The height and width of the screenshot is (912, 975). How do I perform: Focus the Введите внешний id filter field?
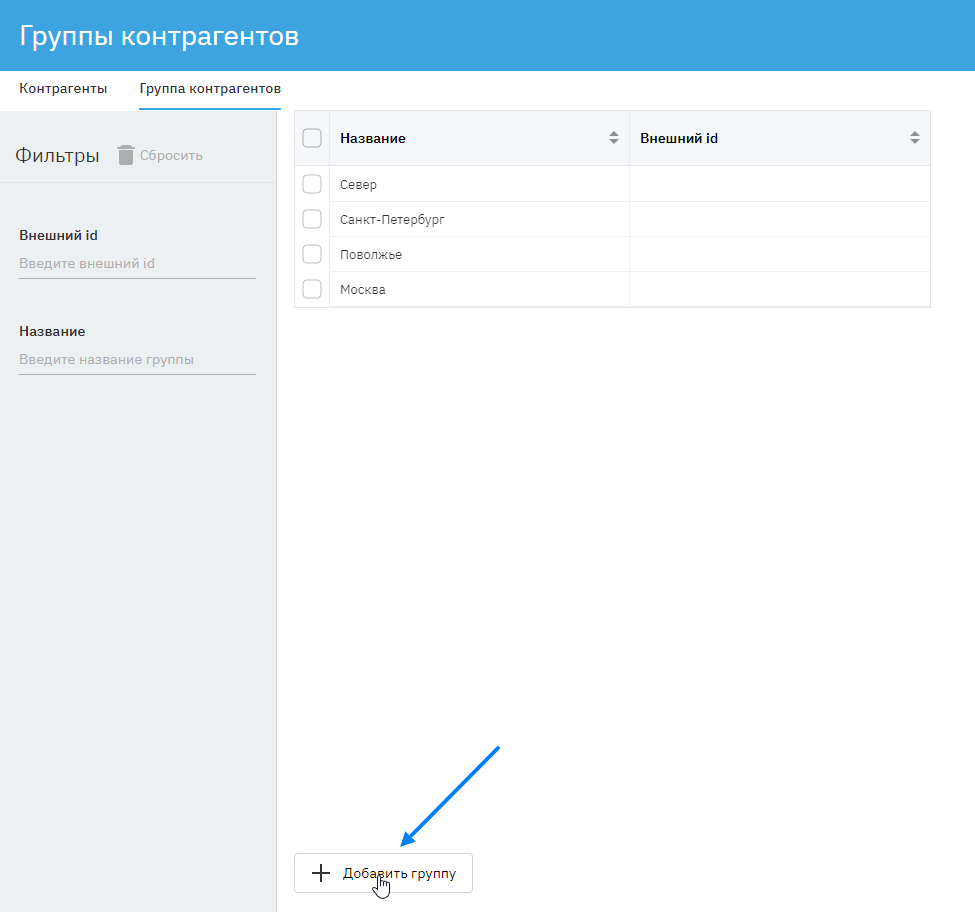point(137,264)
